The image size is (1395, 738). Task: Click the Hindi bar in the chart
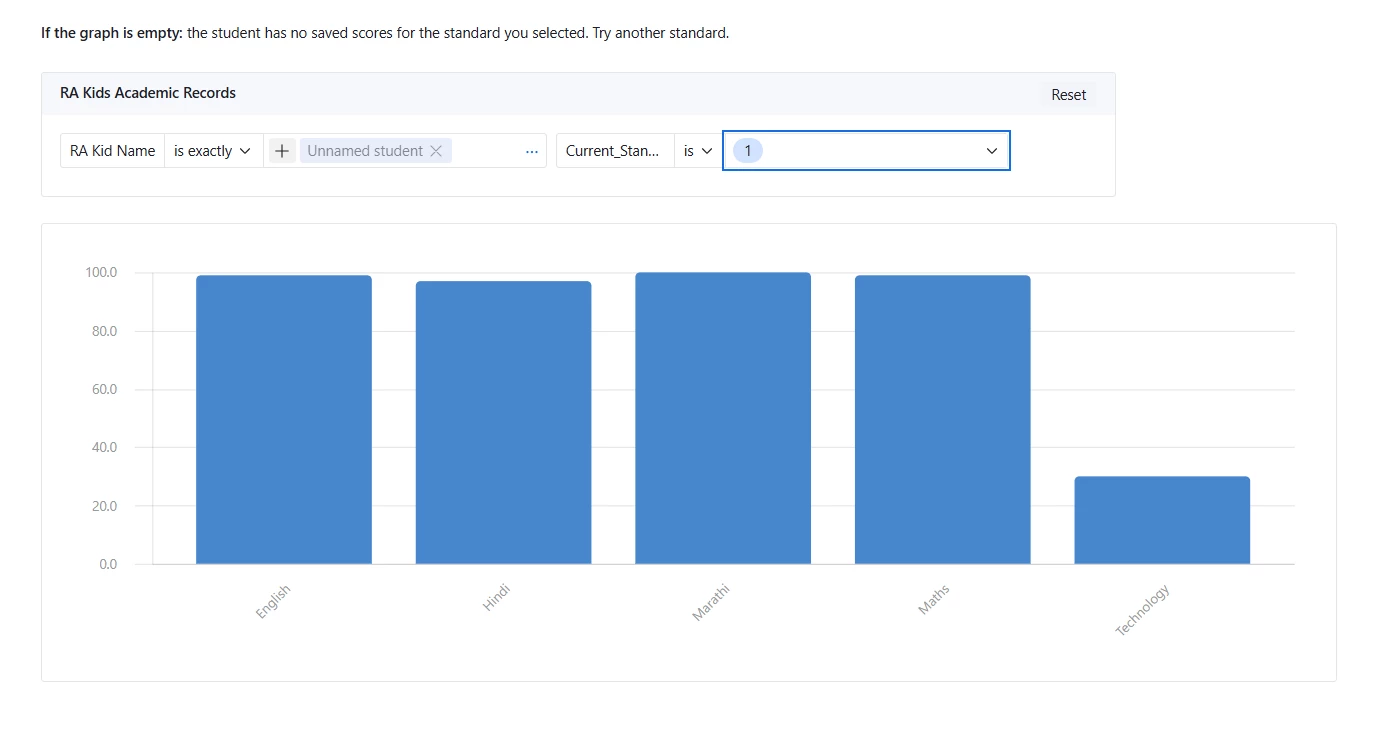click(x=503, y=423)
